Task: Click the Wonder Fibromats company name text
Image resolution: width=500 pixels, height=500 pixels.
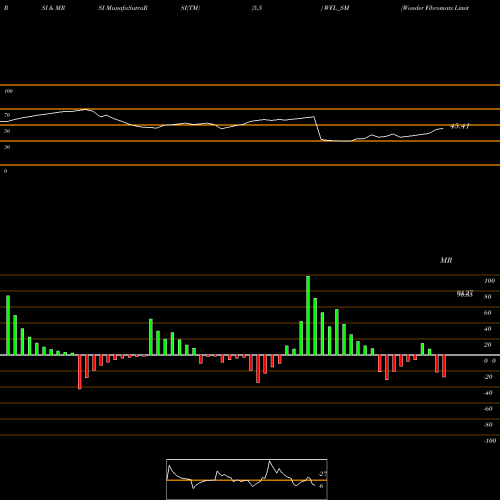Action: (x=435, y=8)
